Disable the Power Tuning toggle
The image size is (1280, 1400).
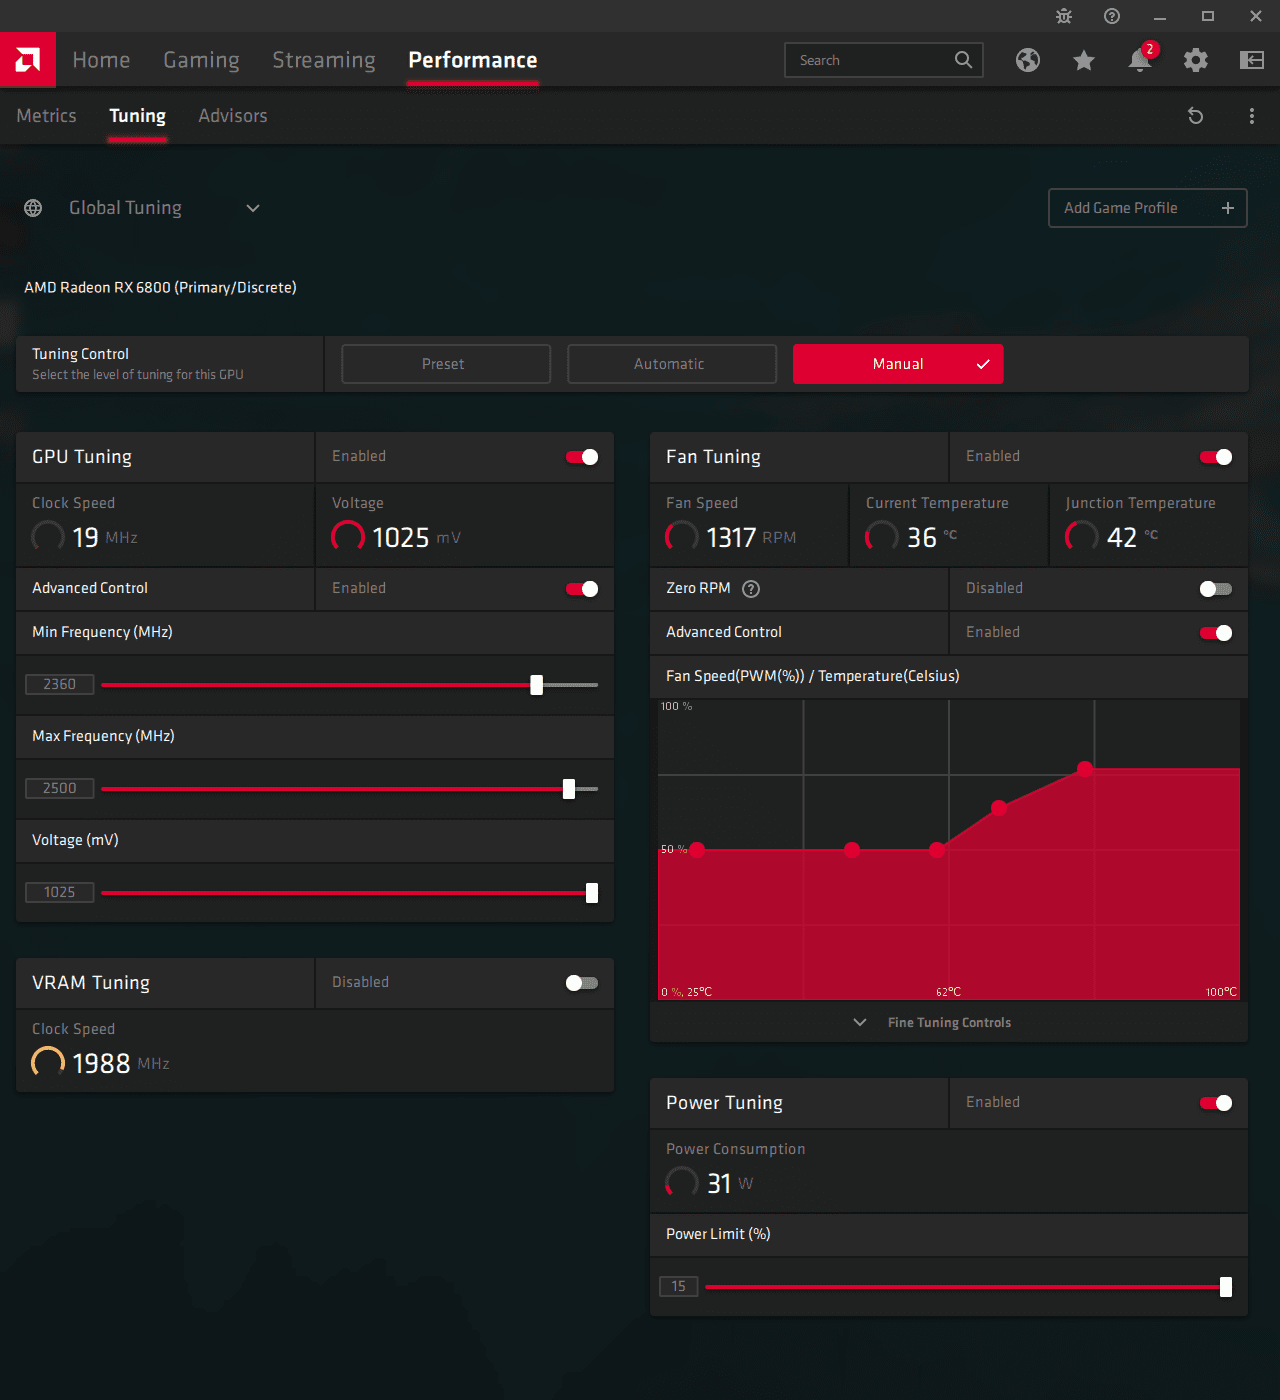(1216, 1103)
